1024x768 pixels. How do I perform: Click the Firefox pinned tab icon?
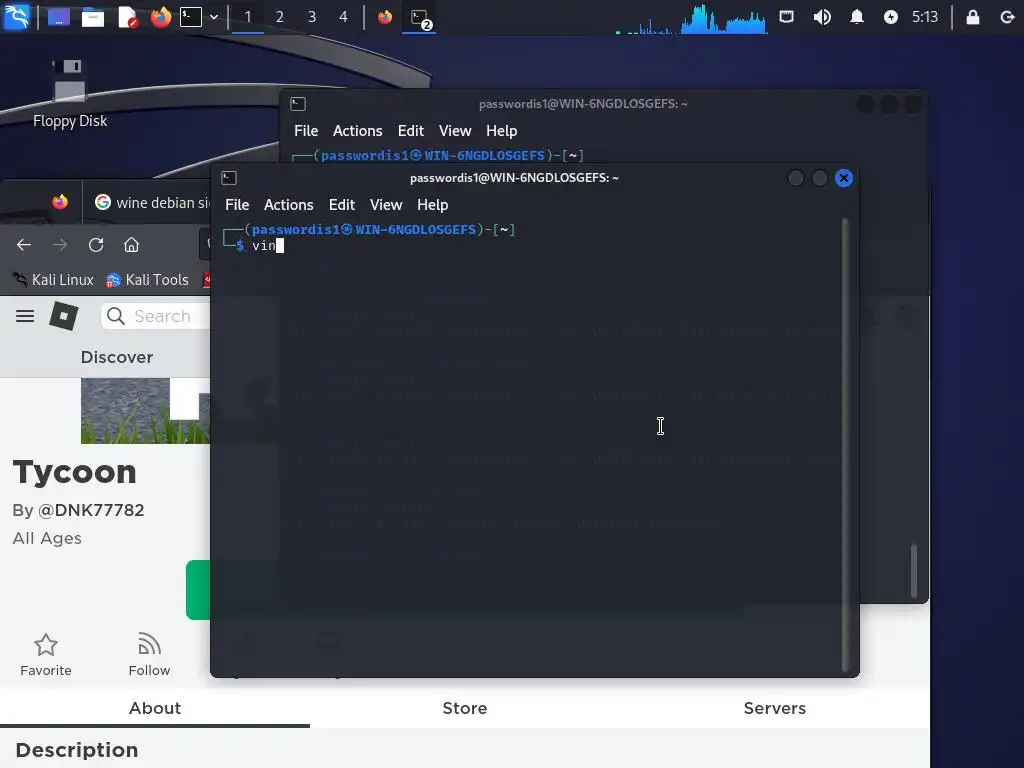(x=60, y=202)
